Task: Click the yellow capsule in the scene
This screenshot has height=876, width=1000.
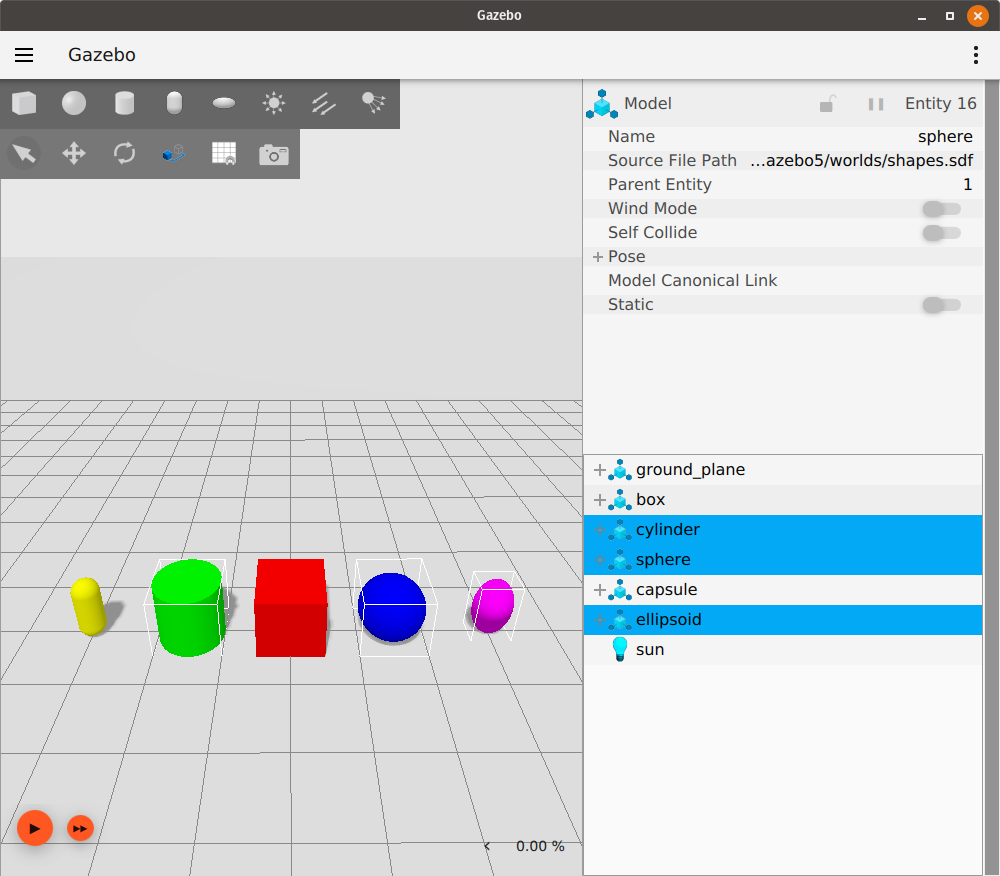Action: click(x=89, y=606)
